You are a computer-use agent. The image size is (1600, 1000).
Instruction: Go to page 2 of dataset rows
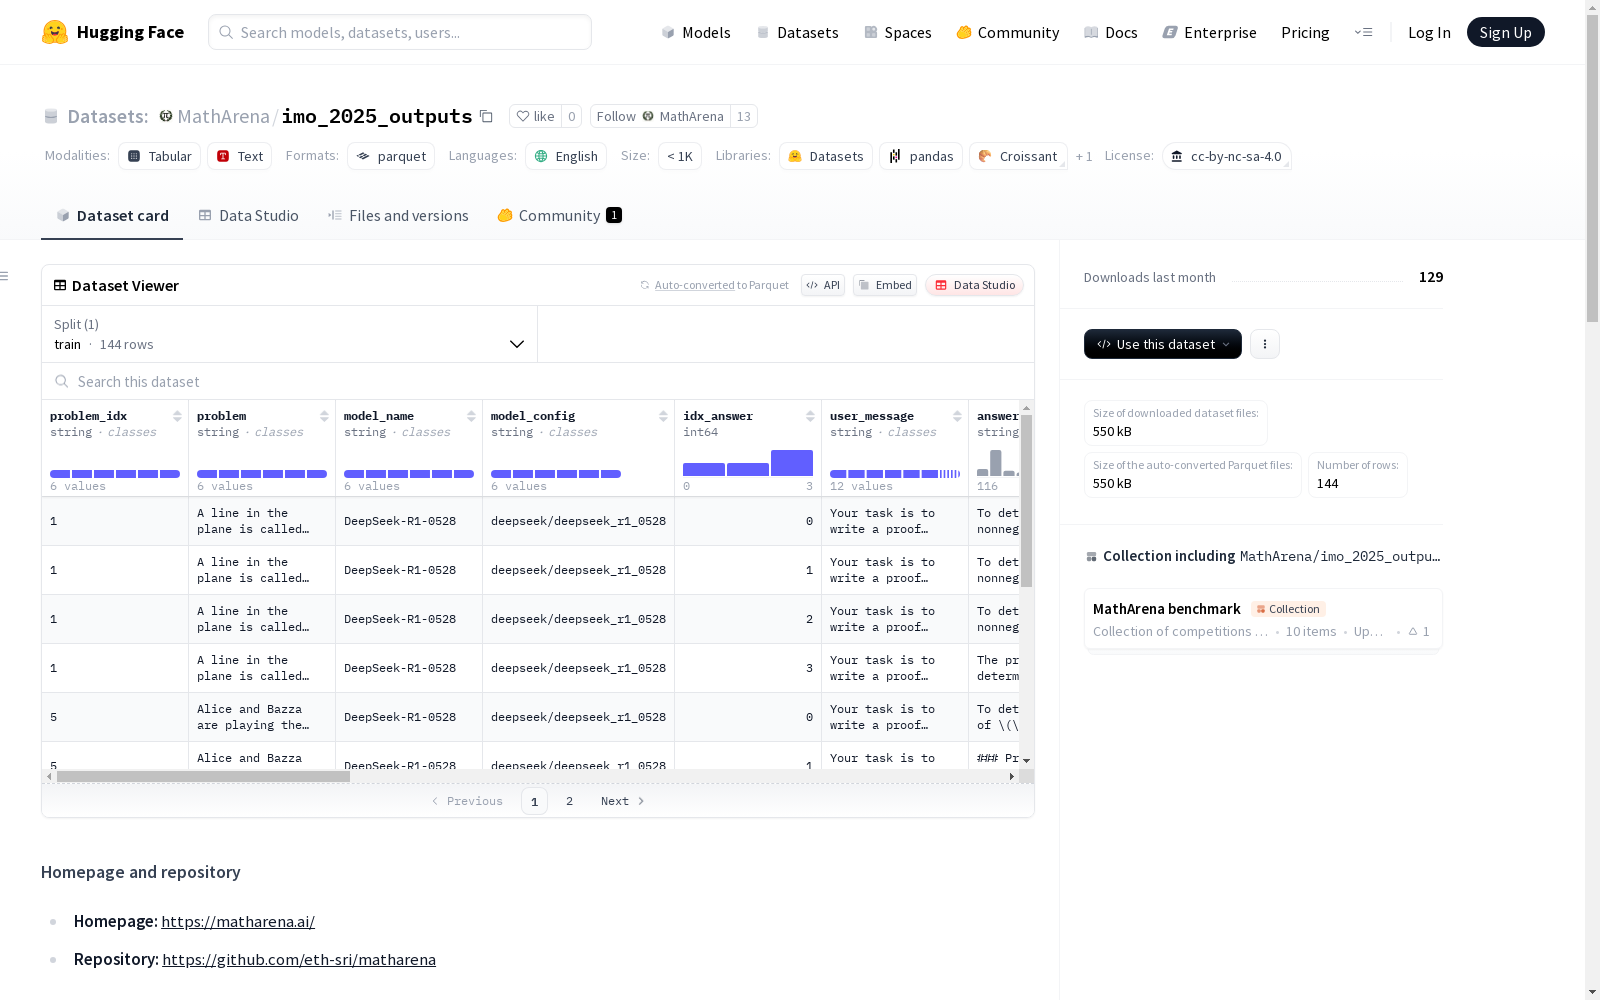[x=570, y=801]
